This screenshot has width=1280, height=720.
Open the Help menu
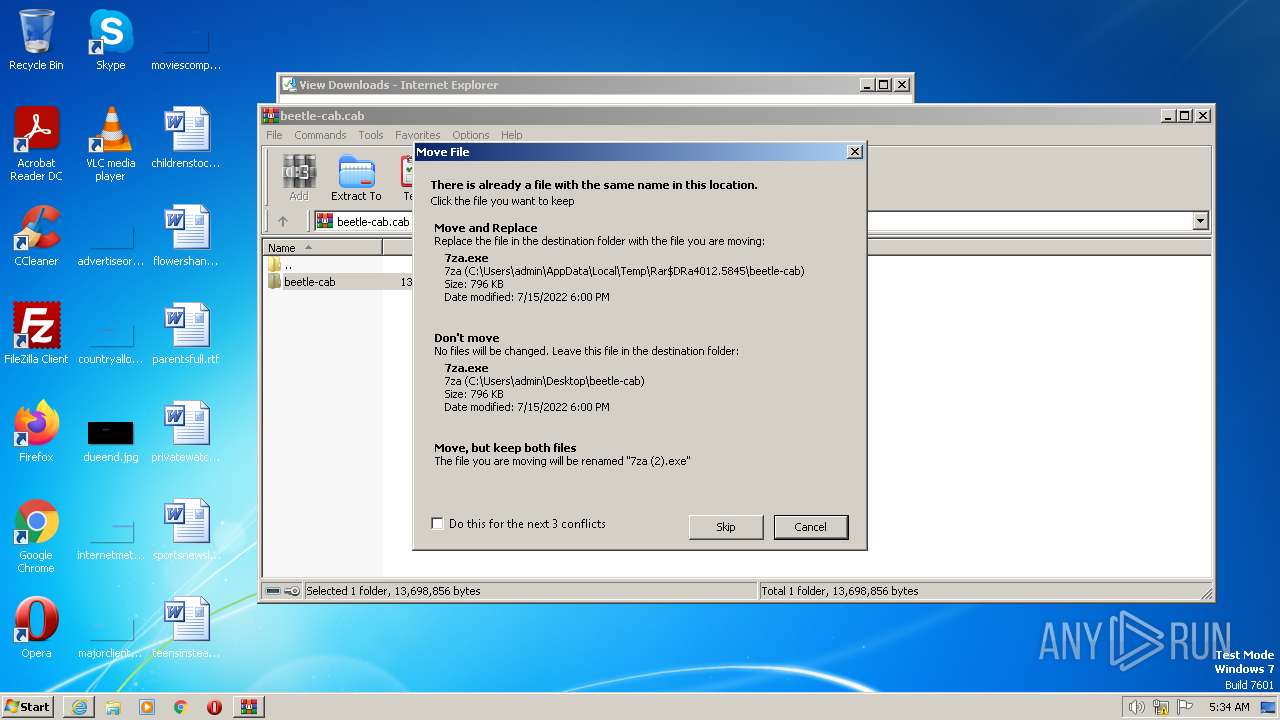(512, 135)
